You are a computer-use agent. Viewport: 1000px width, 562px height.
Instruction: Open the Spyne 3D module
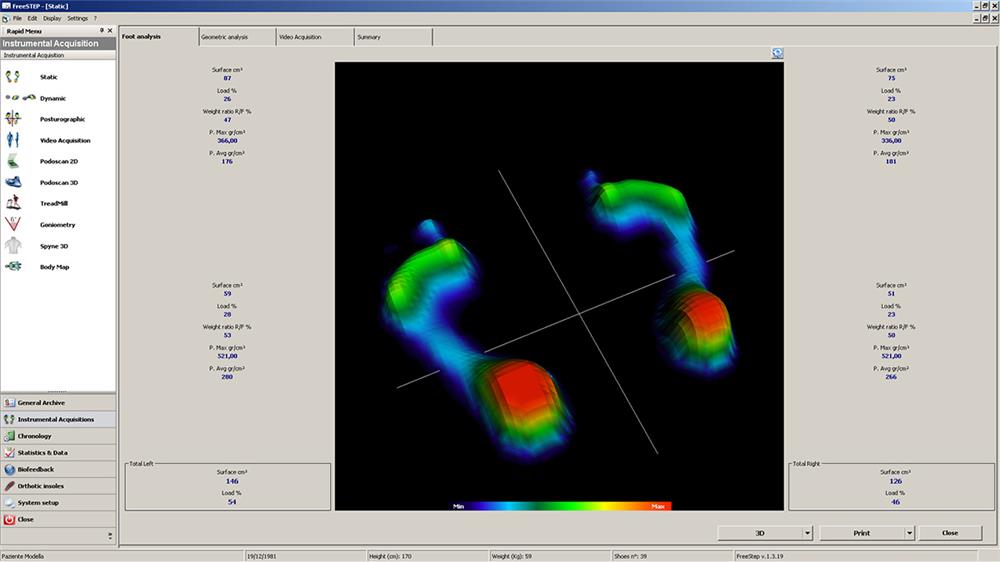click(14, 245)
